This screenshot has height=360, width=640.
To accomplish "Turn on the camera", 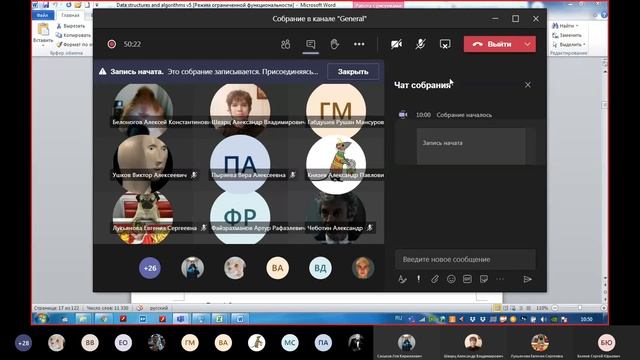I will [396, 44].
